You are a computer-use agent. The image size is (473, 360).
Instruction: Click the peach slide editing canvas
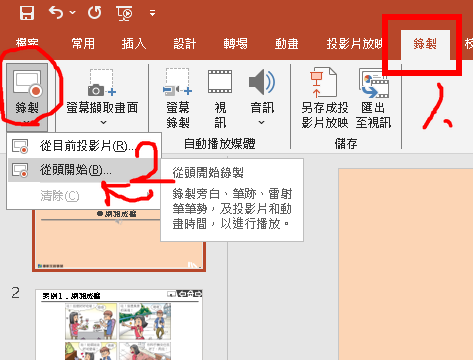pos(406,264)
